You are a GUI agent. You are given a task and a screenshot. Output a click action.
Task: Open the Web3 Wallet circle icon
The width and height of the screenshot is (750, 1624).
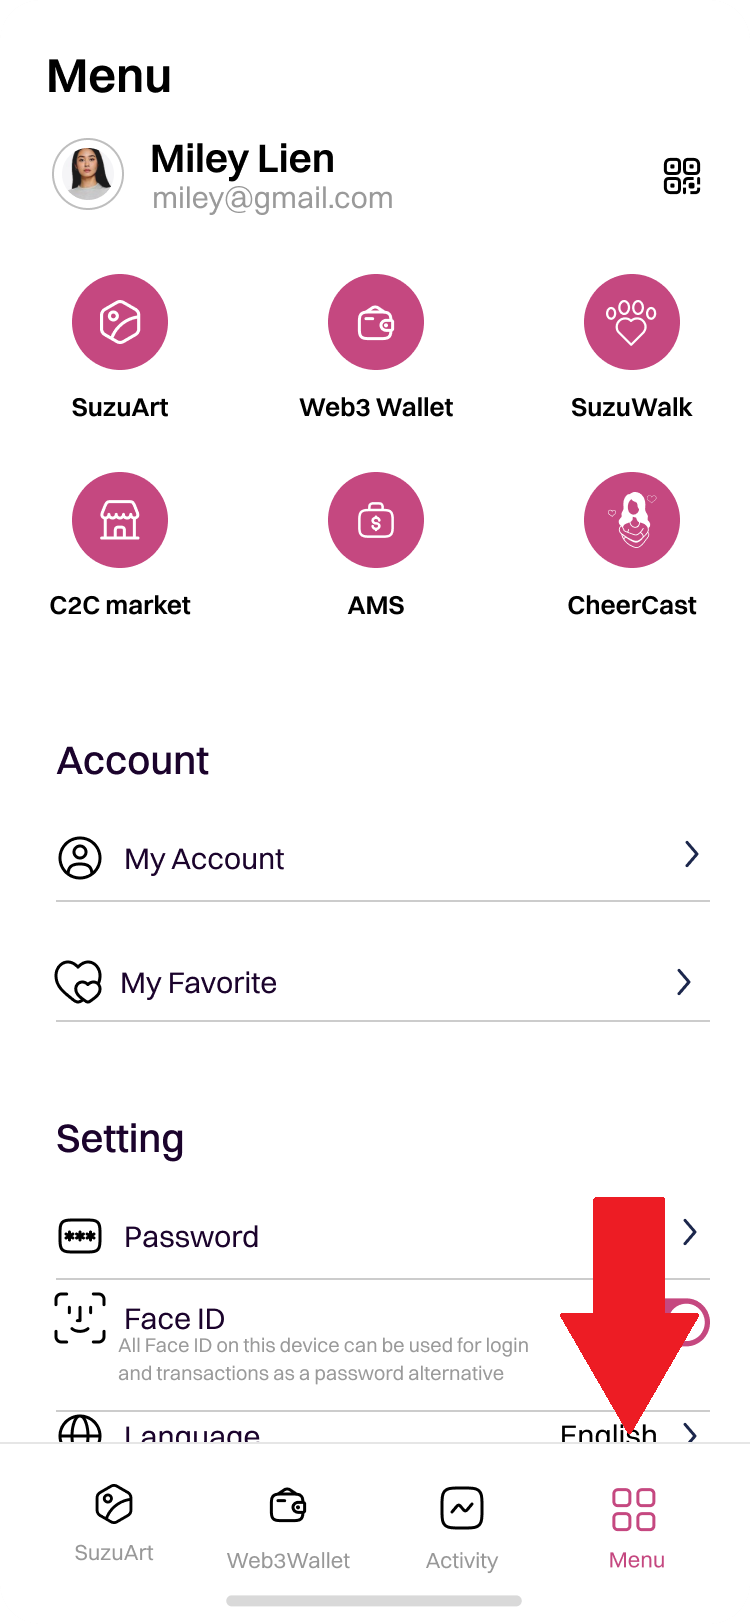(376, 322)
